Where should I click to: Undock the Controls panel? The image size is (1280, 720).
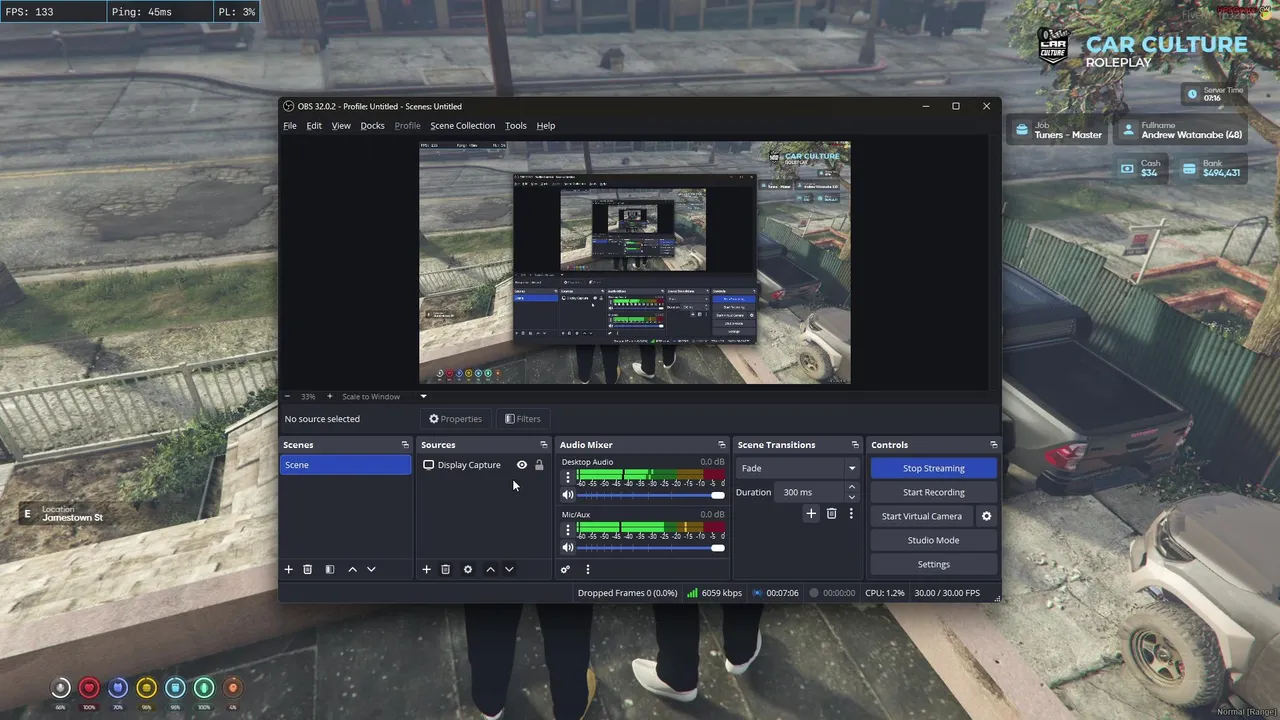[x=993, y=445]
